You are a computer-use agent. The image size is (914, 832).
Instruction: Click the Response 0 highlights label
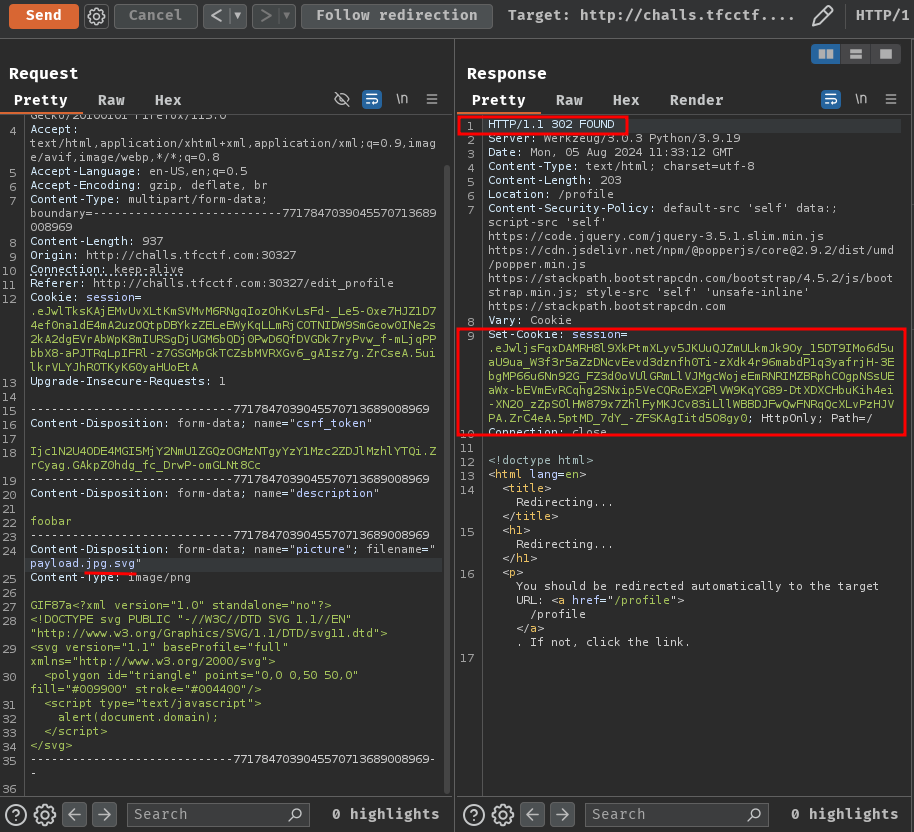(x=845, y=815)
